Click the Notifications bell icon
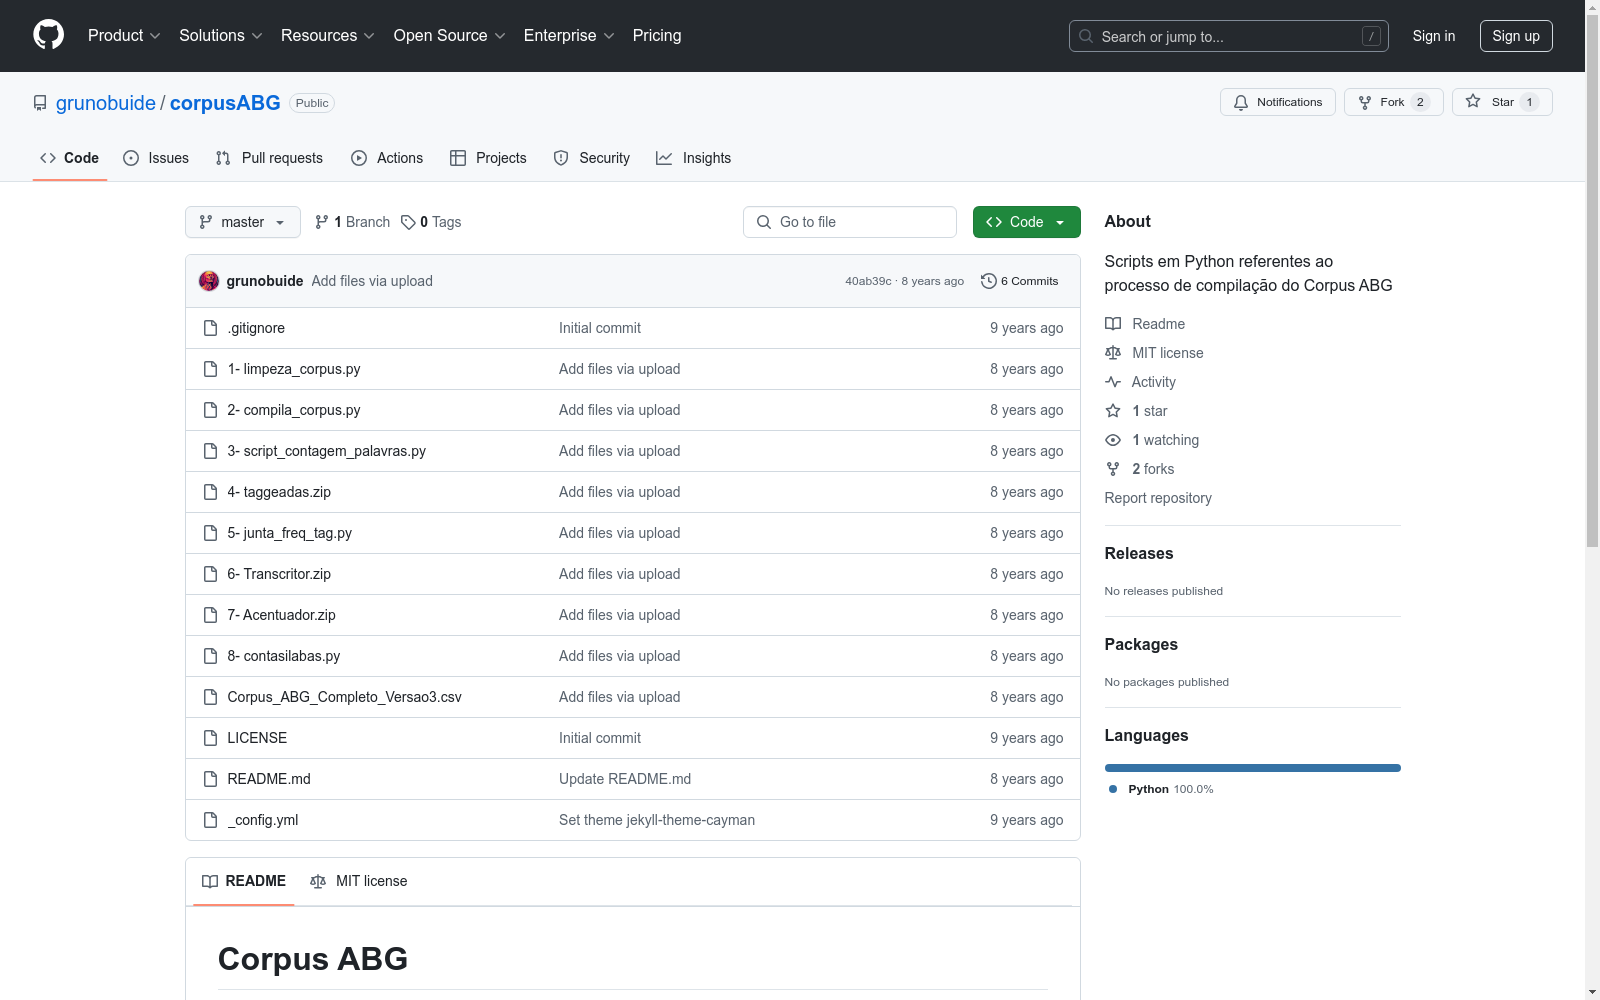This screenshot has height=1000, width=1600. (1241, 102)
